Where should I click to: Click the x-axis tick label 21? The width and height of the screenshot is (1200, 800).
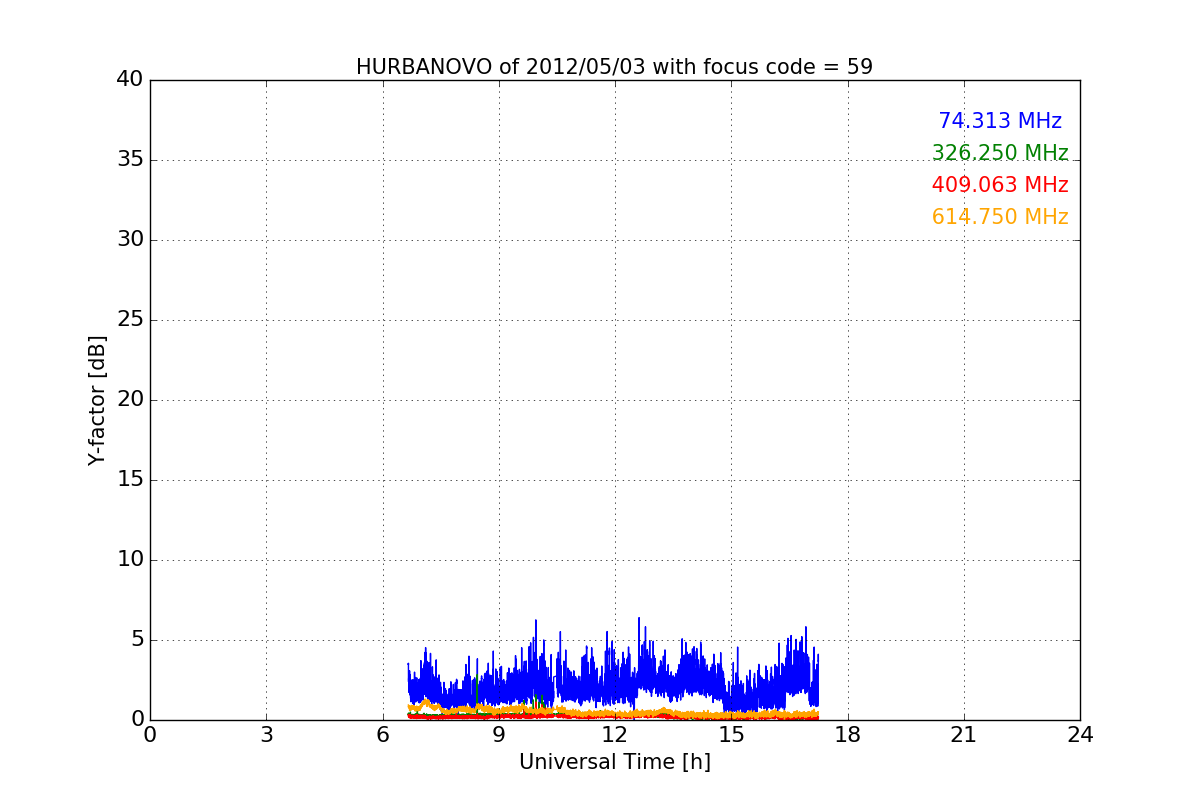[964, 735]
